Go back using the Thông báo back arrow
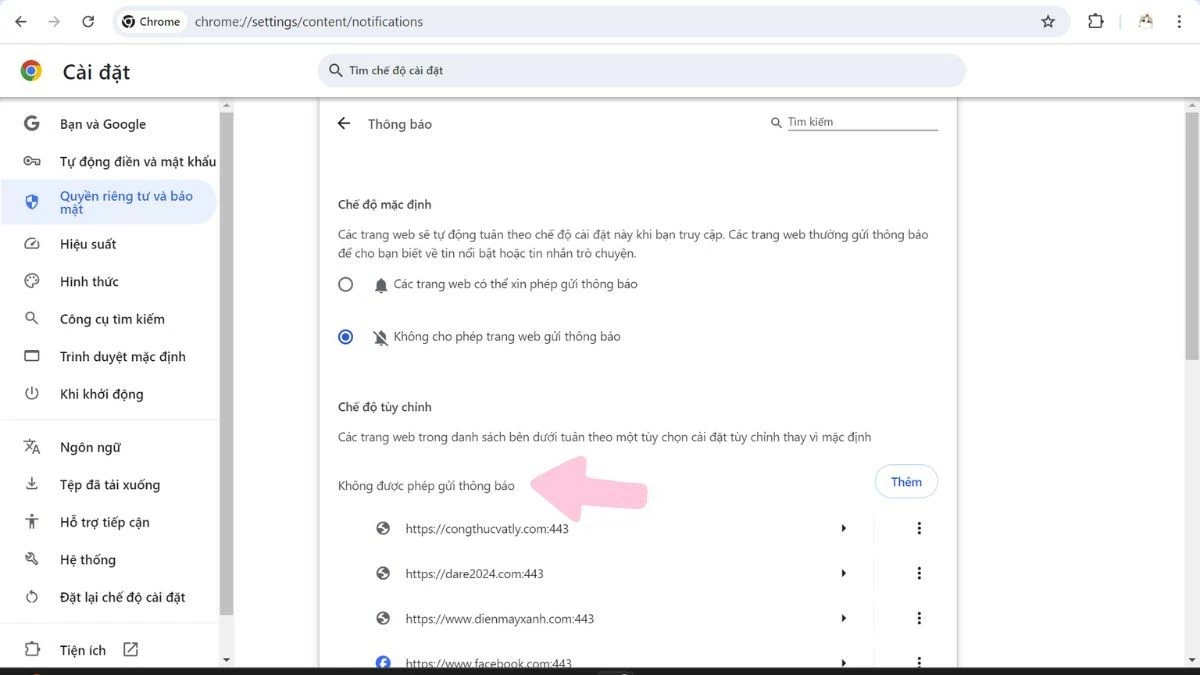The height and width of the screenshot is (675, 1200). (343, 123)
